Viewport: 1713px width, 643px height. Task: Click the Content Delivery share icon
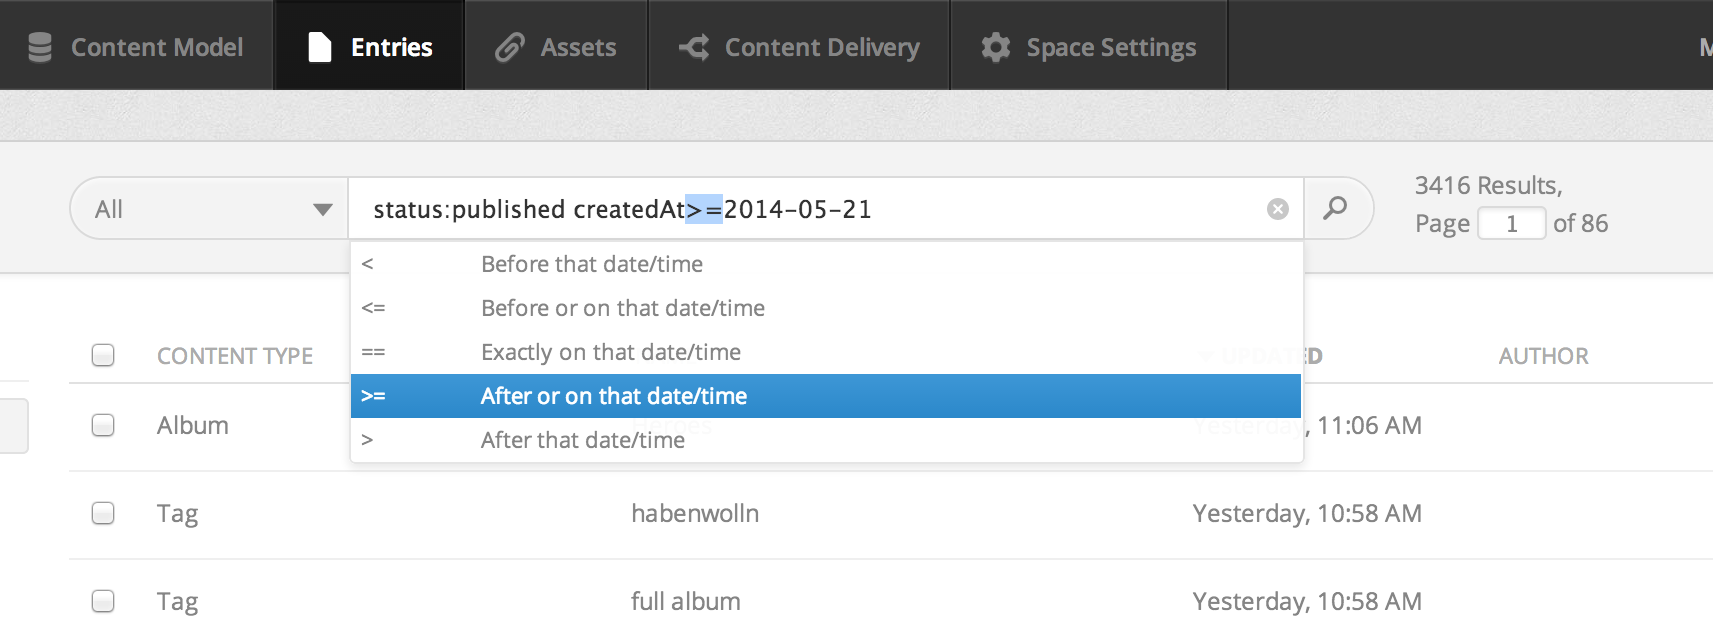tap(694, 47)
